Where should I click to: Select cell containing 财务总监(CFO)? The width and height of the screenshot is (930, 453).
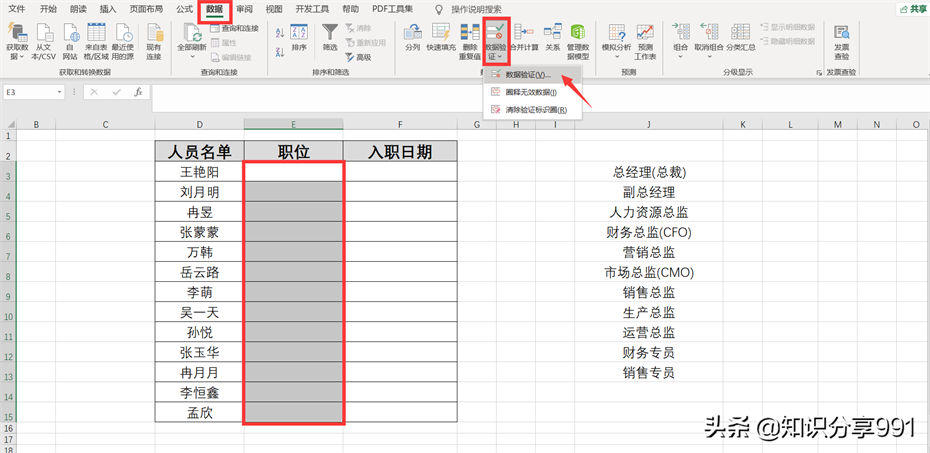[x=649, y=232]
